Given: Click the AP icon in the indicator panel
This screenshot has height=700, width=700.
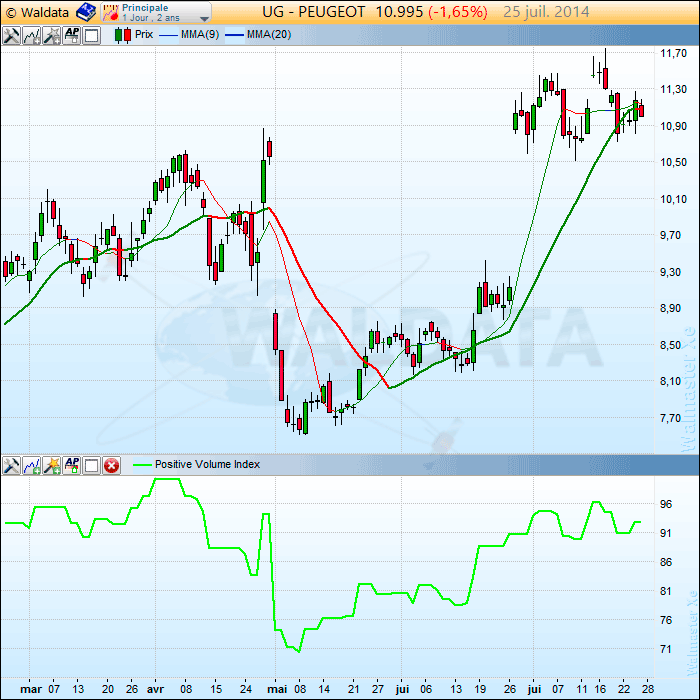Looking at the screenshot, I should 72,466.
